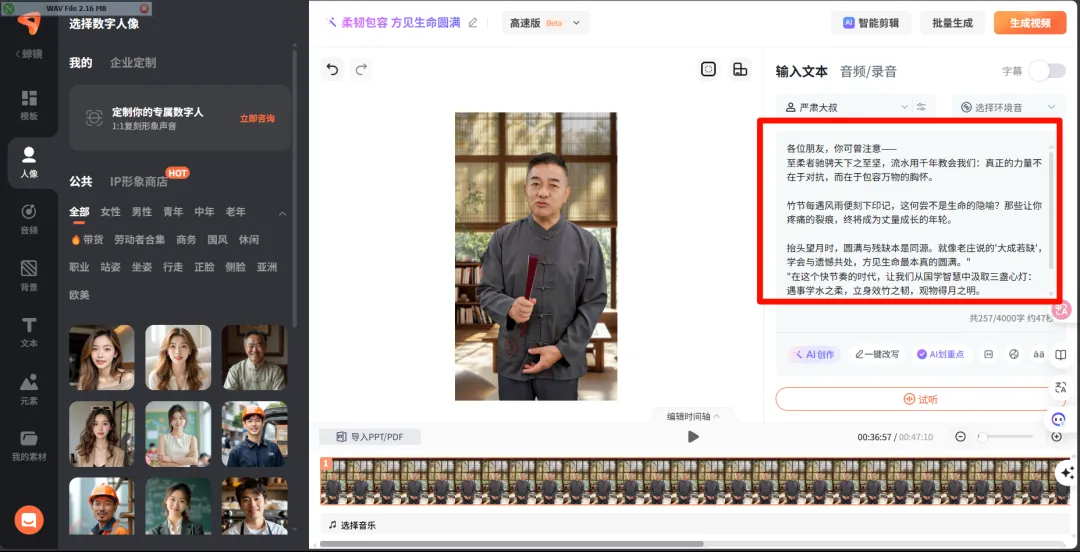This screenshot has height=552, width=1080.
Task: Click the AI创作 button
Action: 814,354
